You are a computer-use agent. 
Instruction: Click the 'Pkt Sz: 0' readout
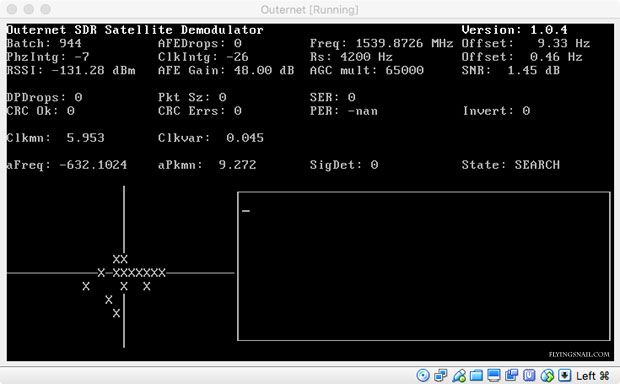point(192,97)
